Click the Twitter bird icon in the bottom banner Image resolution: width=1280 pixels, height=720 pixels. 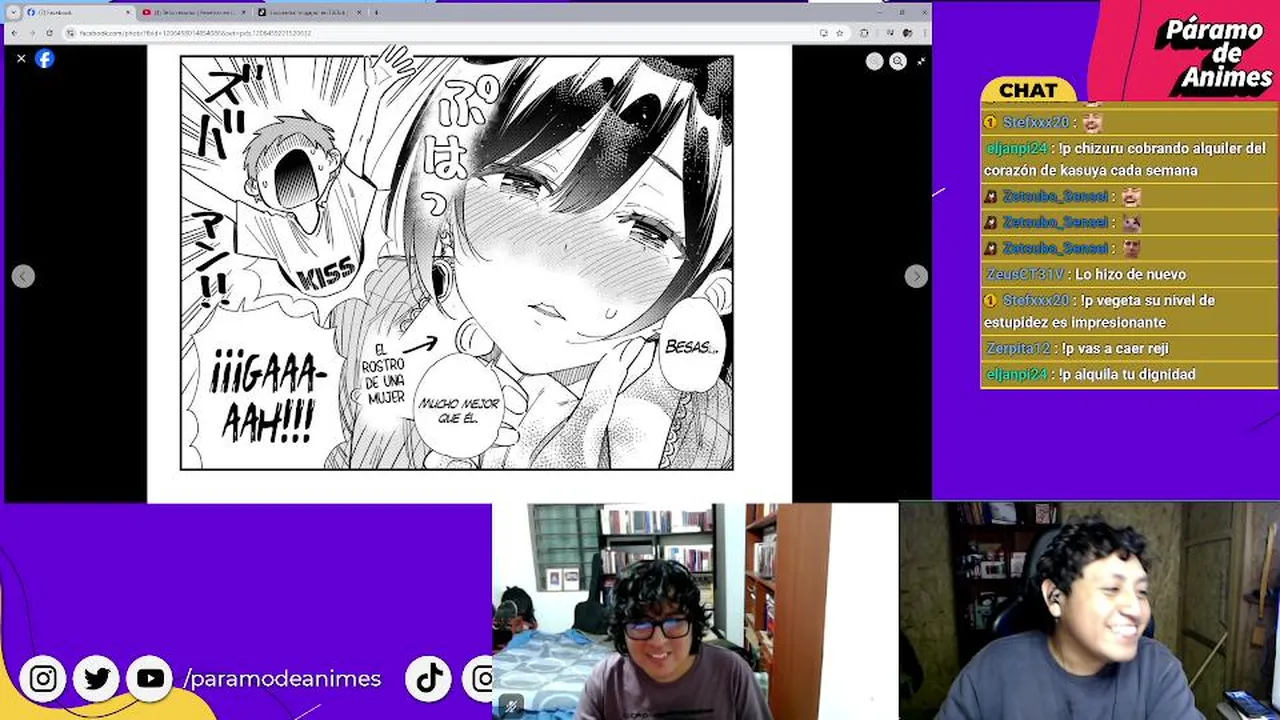tap(96, 679)
